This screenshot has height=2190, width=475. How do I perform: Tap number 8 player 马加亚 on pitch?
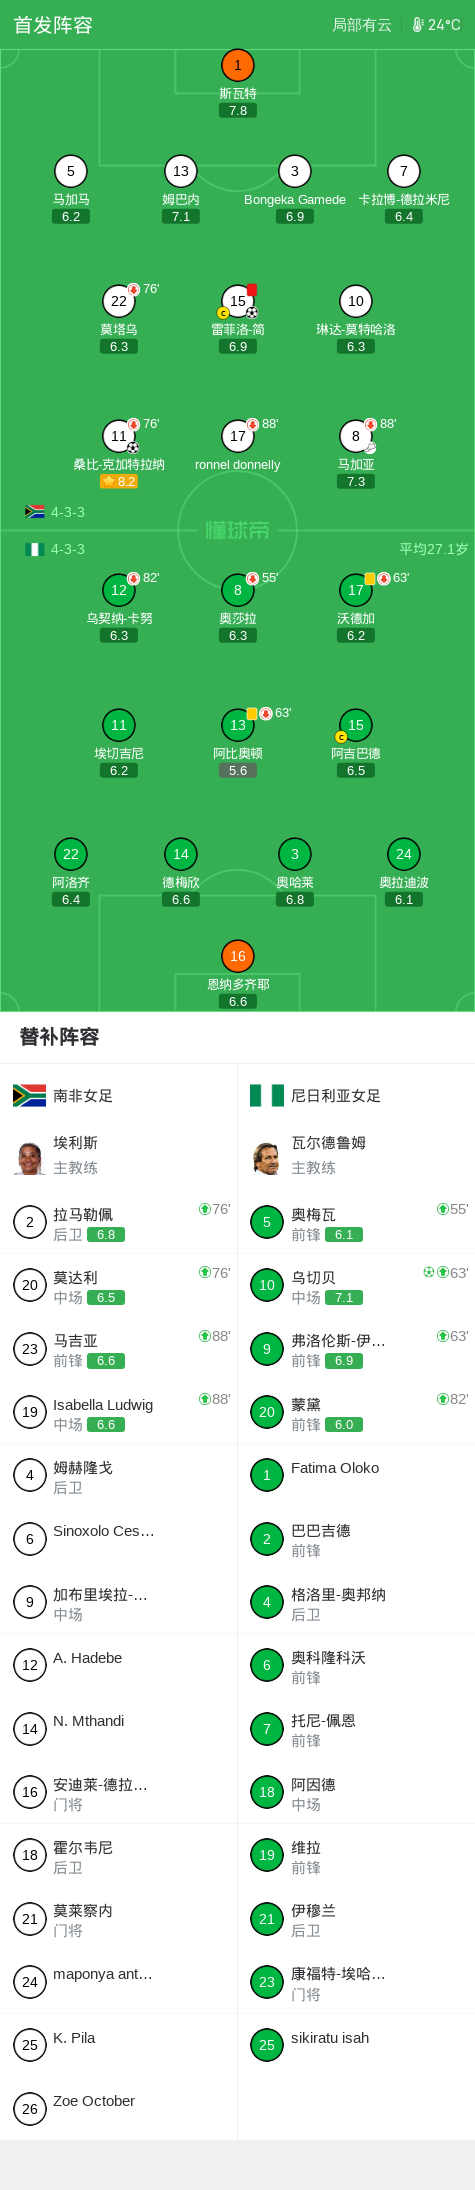pos(356,436)
